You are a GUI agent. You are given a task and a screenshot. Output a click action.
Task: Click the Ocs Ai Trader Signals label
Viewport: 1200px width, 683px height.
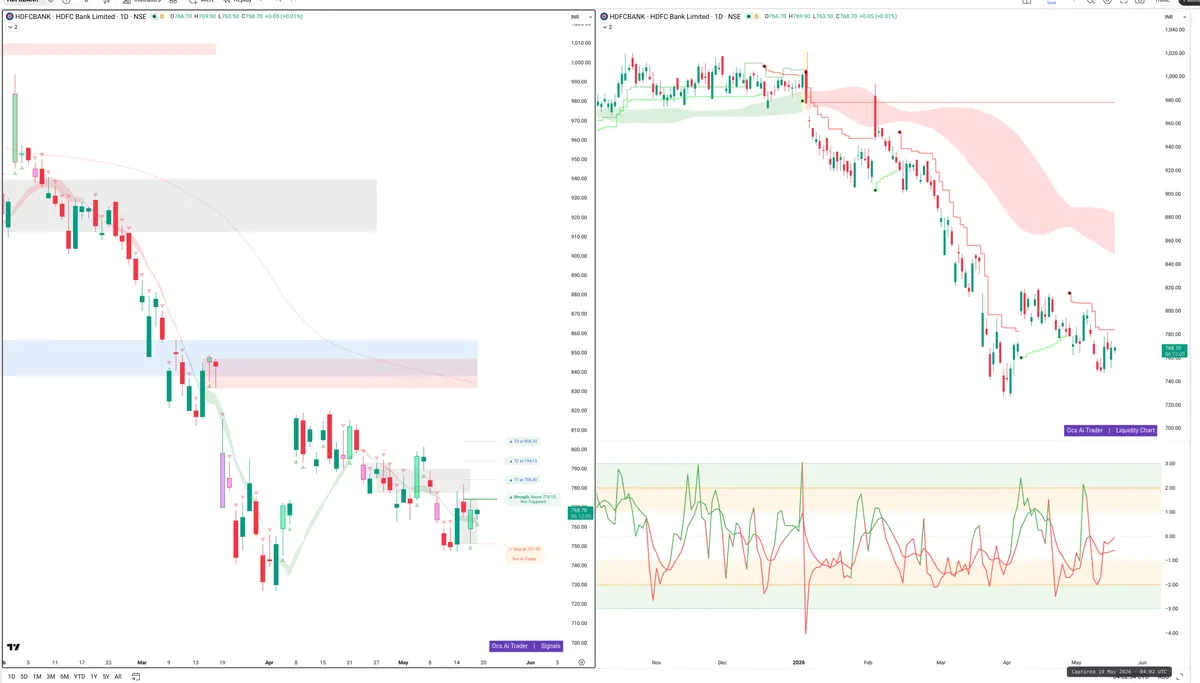[528, 646]
